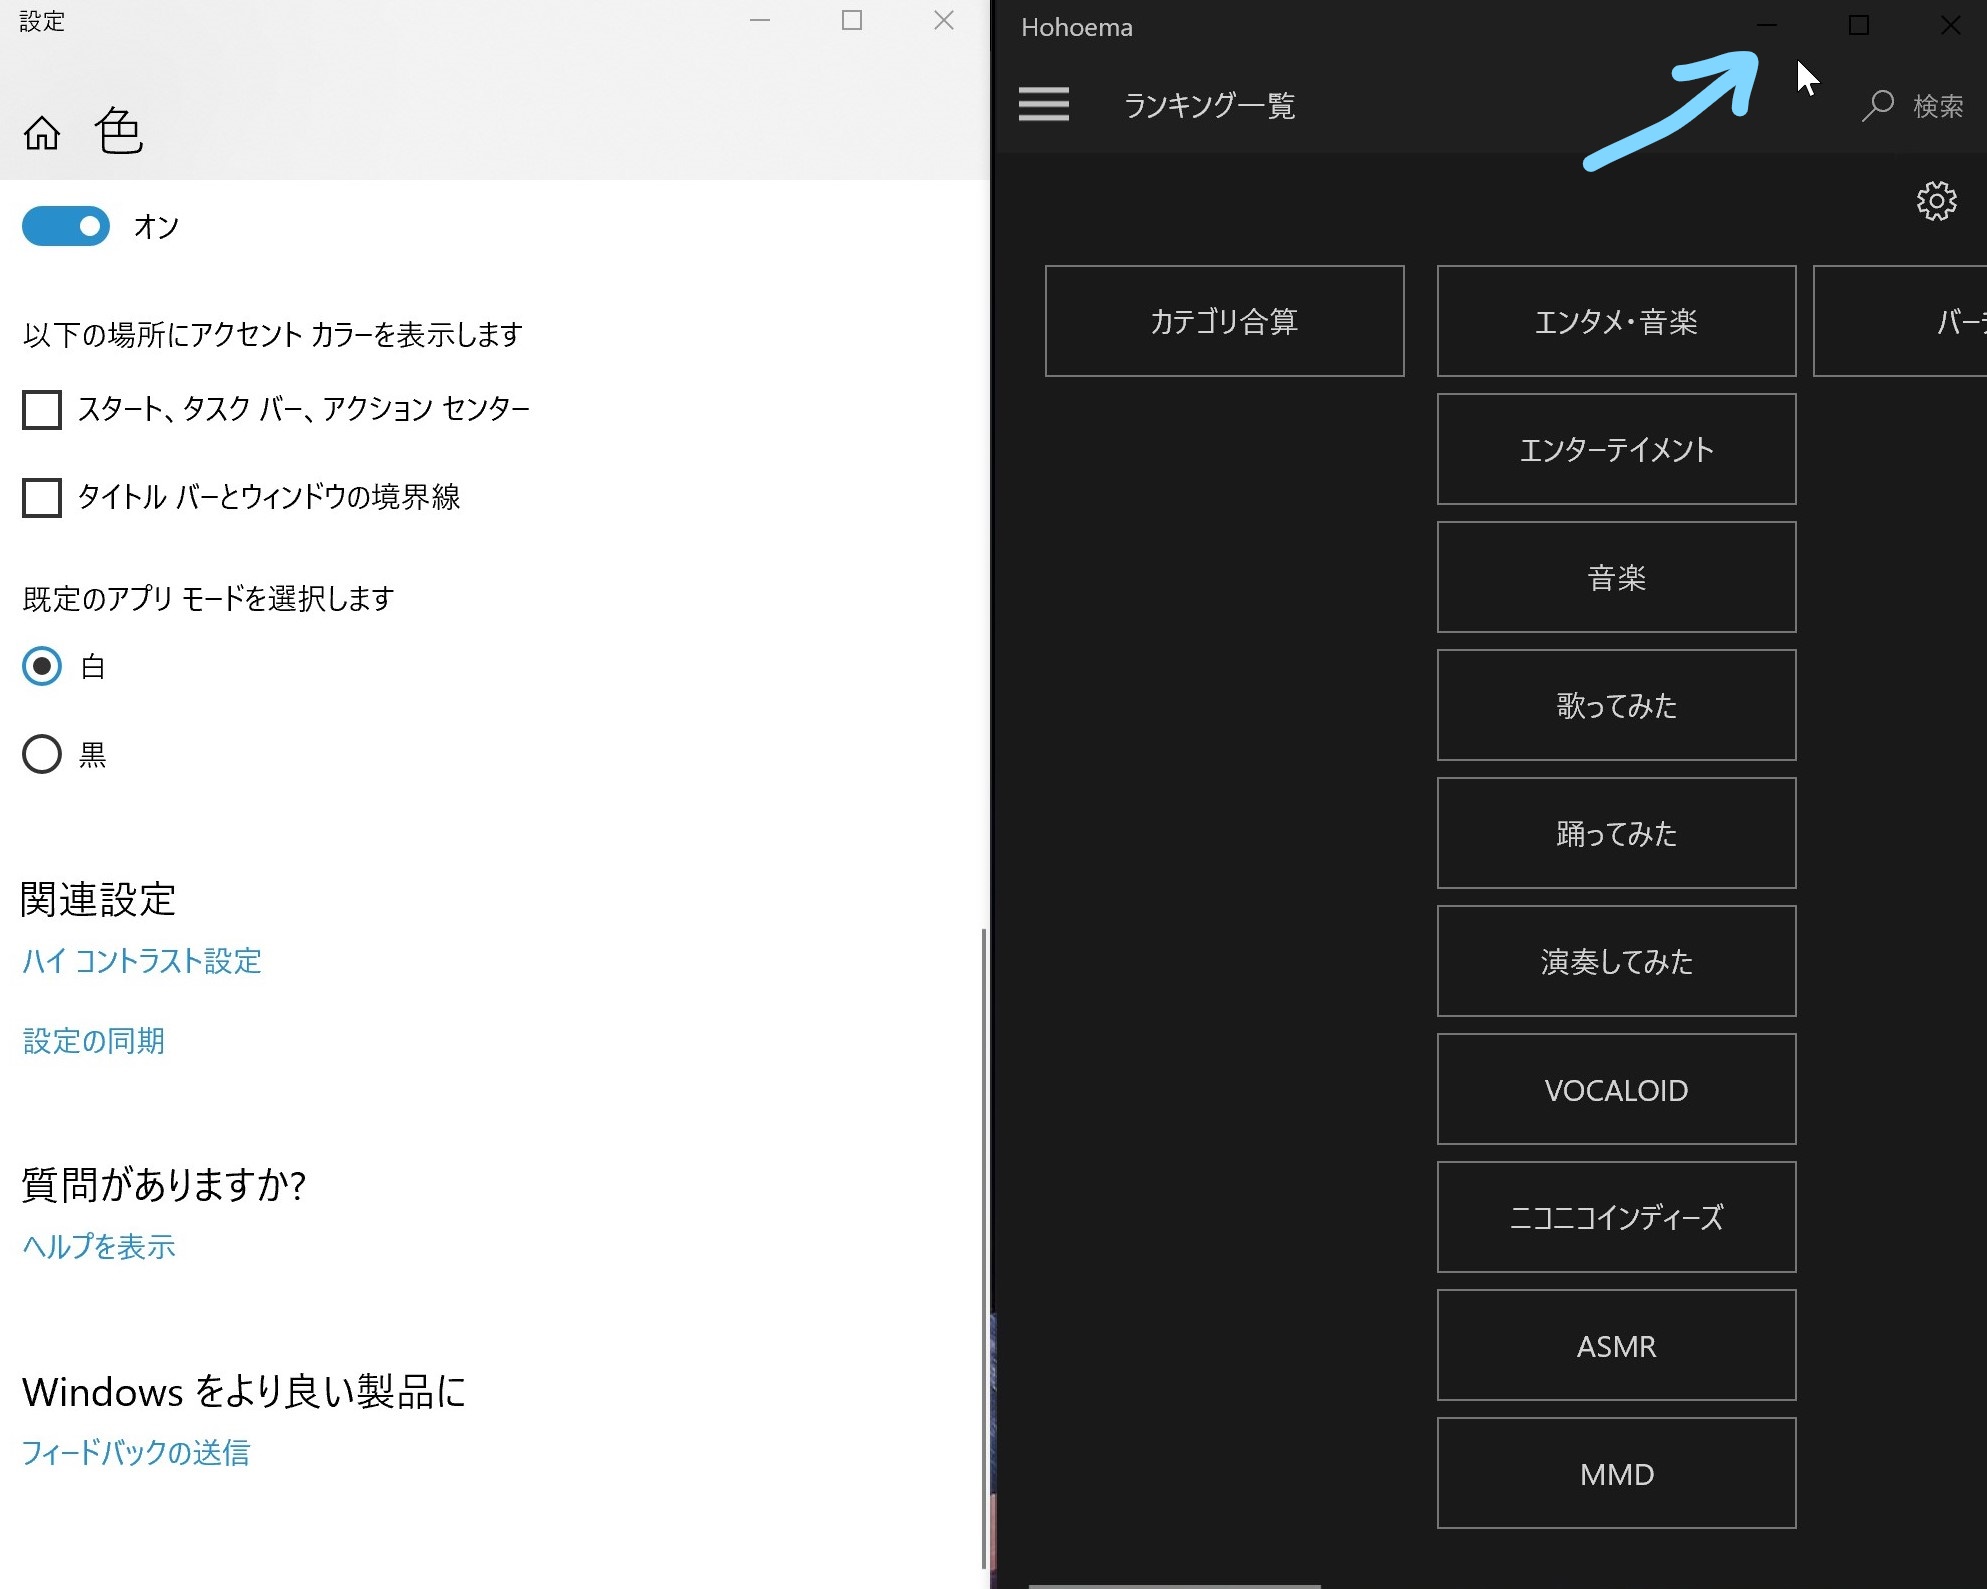Click the home icon in Settings
This screenshot has width=1987, height=1589.
tap(41, 131)
